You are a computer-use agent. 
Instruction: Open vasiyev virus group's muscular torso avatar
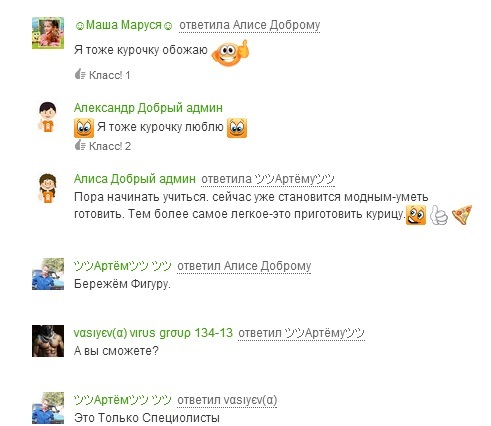[x=48, y=341]
